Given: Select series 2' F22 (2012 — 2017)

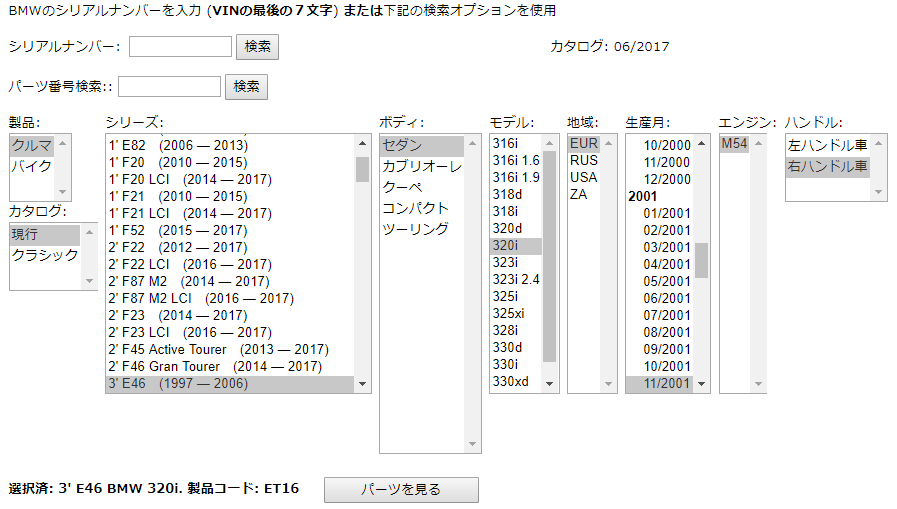Looking at the screenshot, I should [x=231, y=248].
